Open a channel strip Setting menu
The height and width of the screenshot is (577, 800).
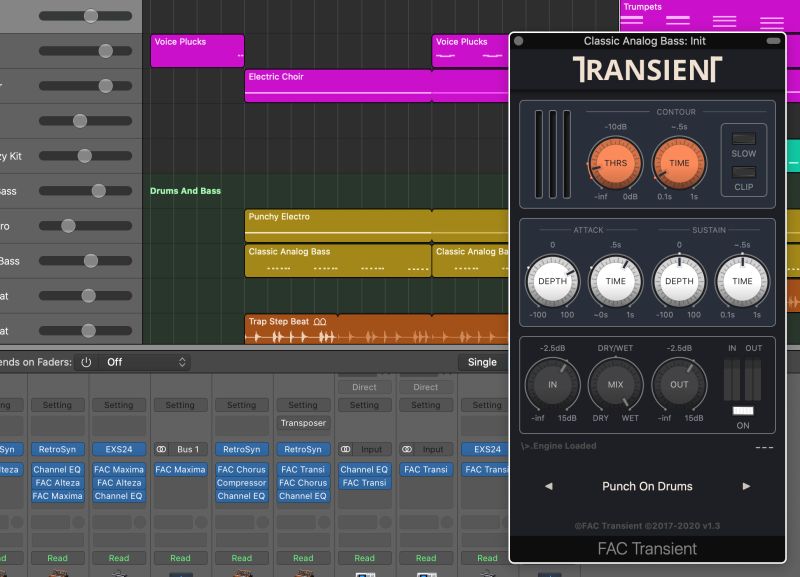57,405
